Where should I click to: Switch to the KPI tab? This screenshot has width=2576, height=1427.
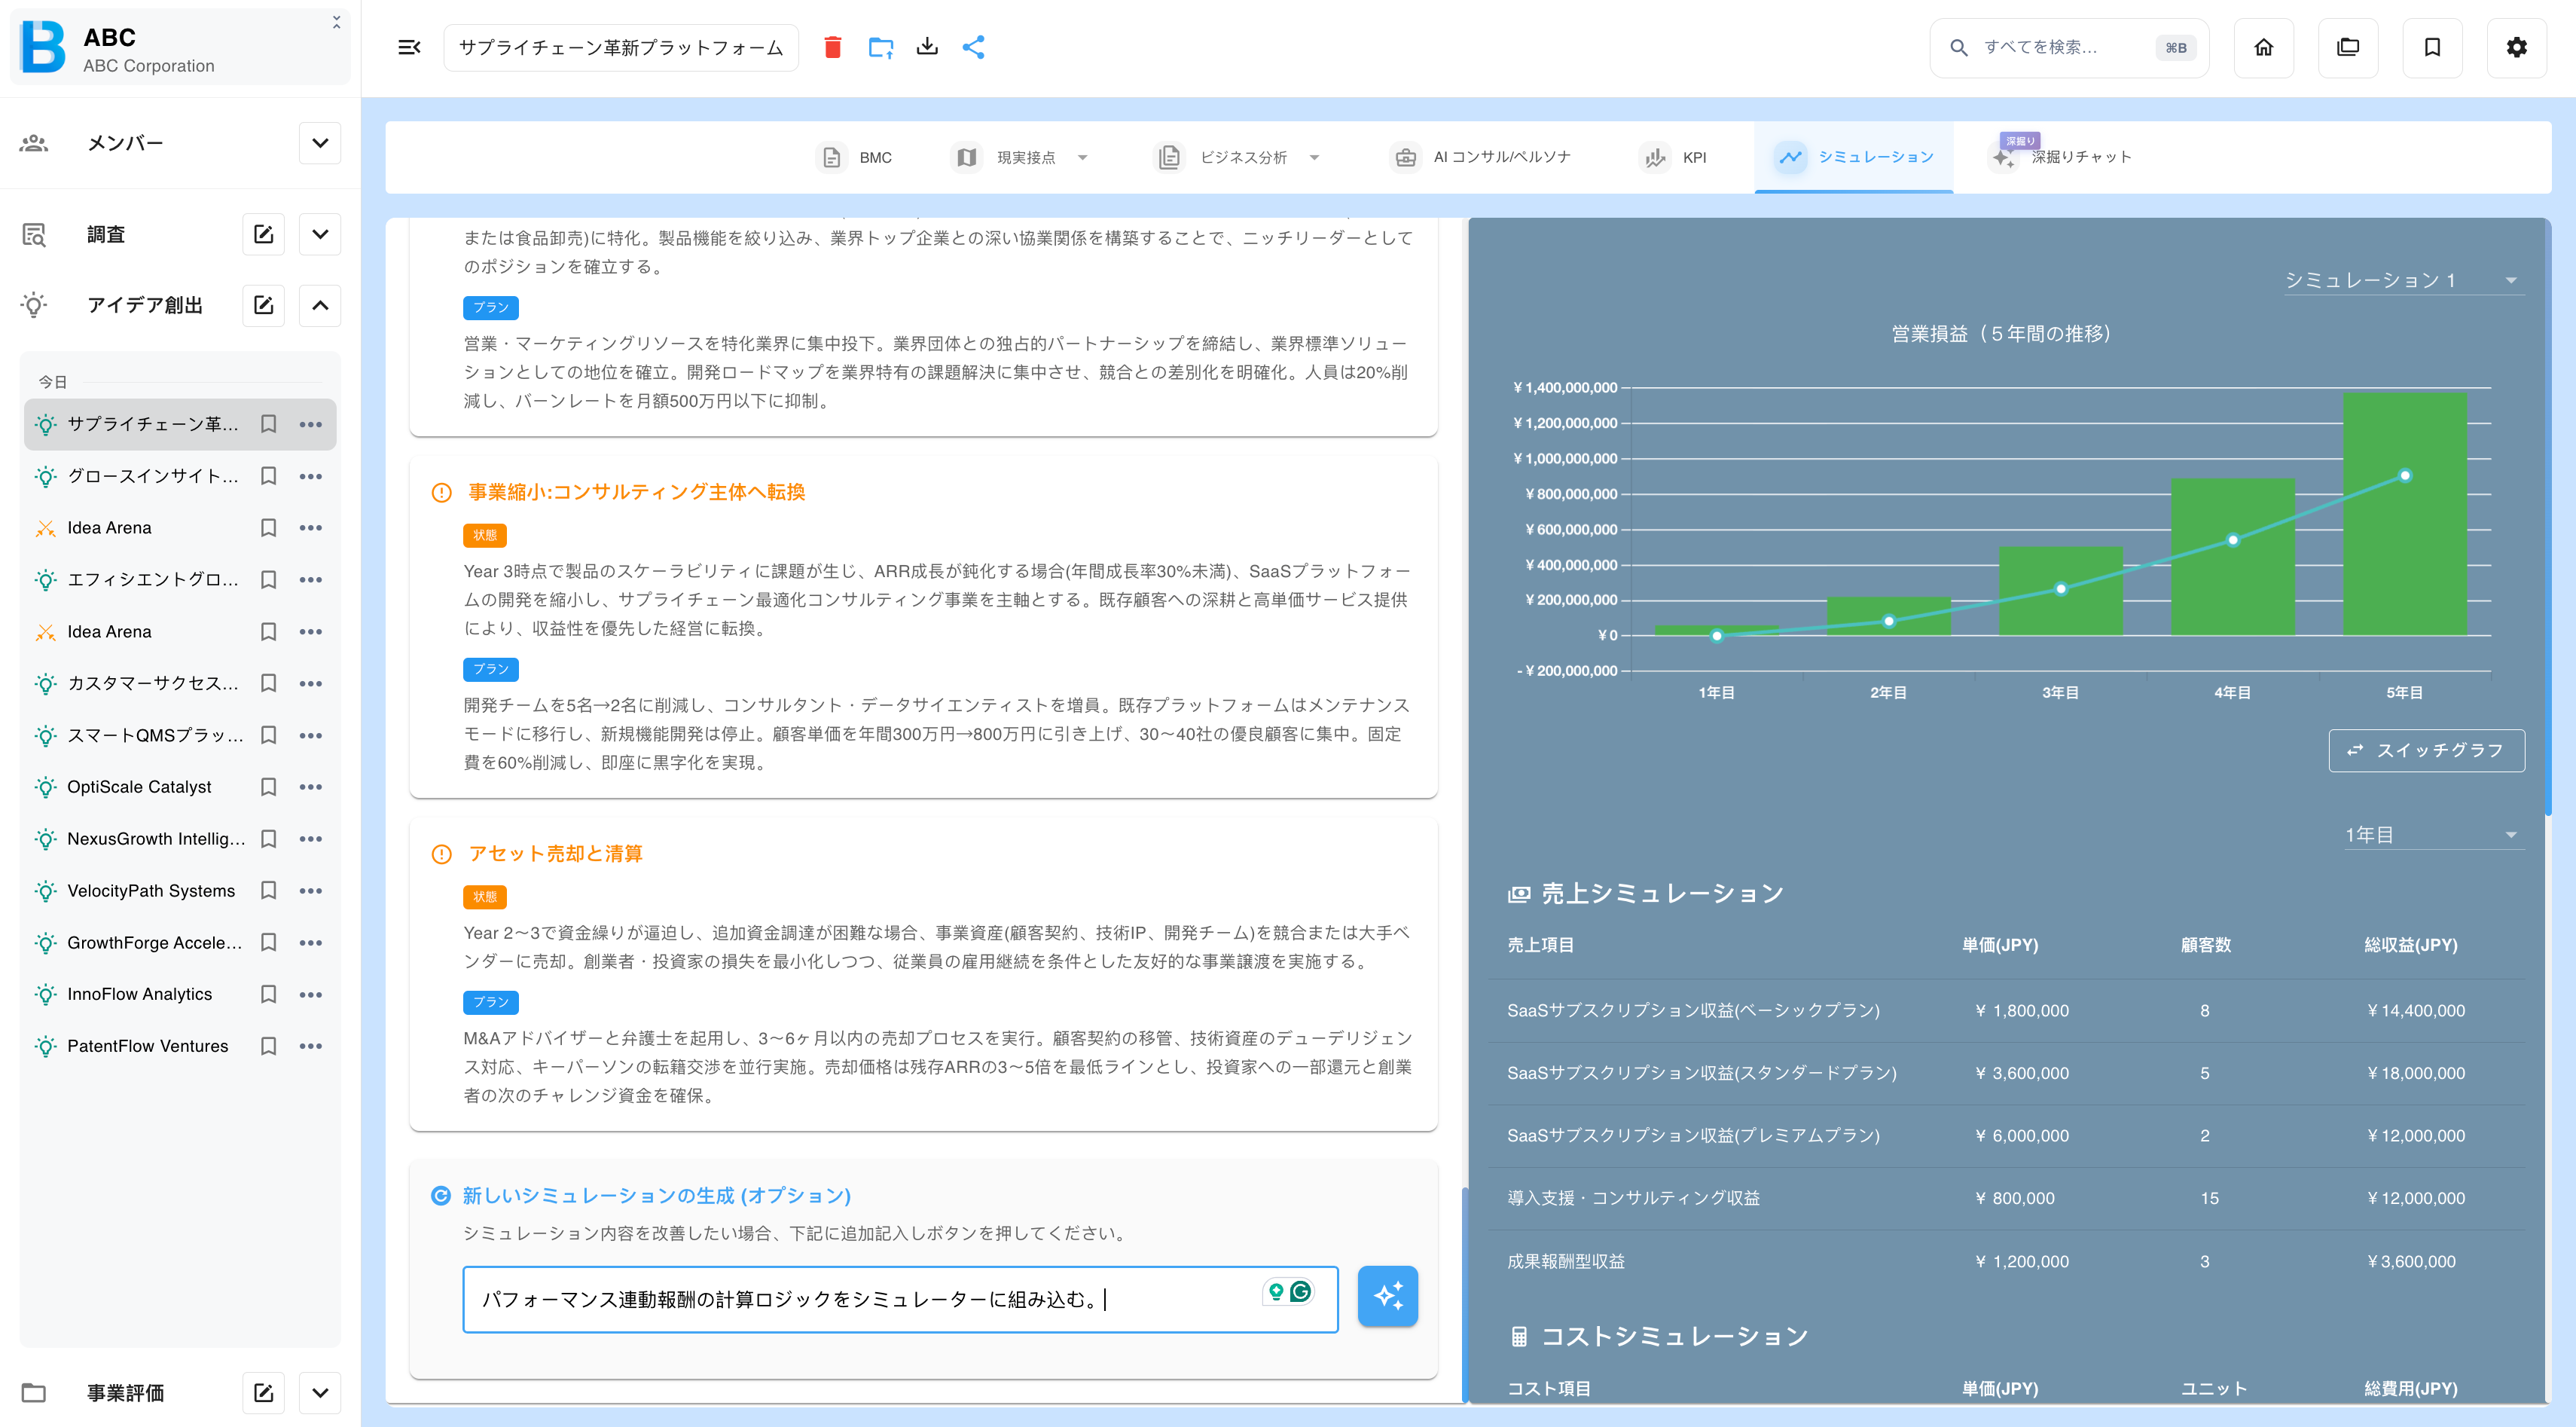(x=1674, y=157)
